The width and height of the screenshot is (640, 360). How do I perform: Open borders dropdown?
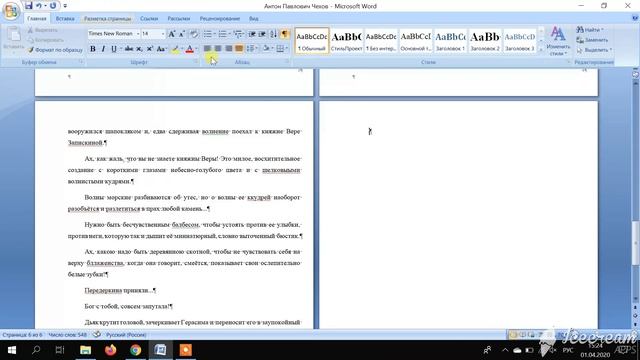[x=287, y=49]
